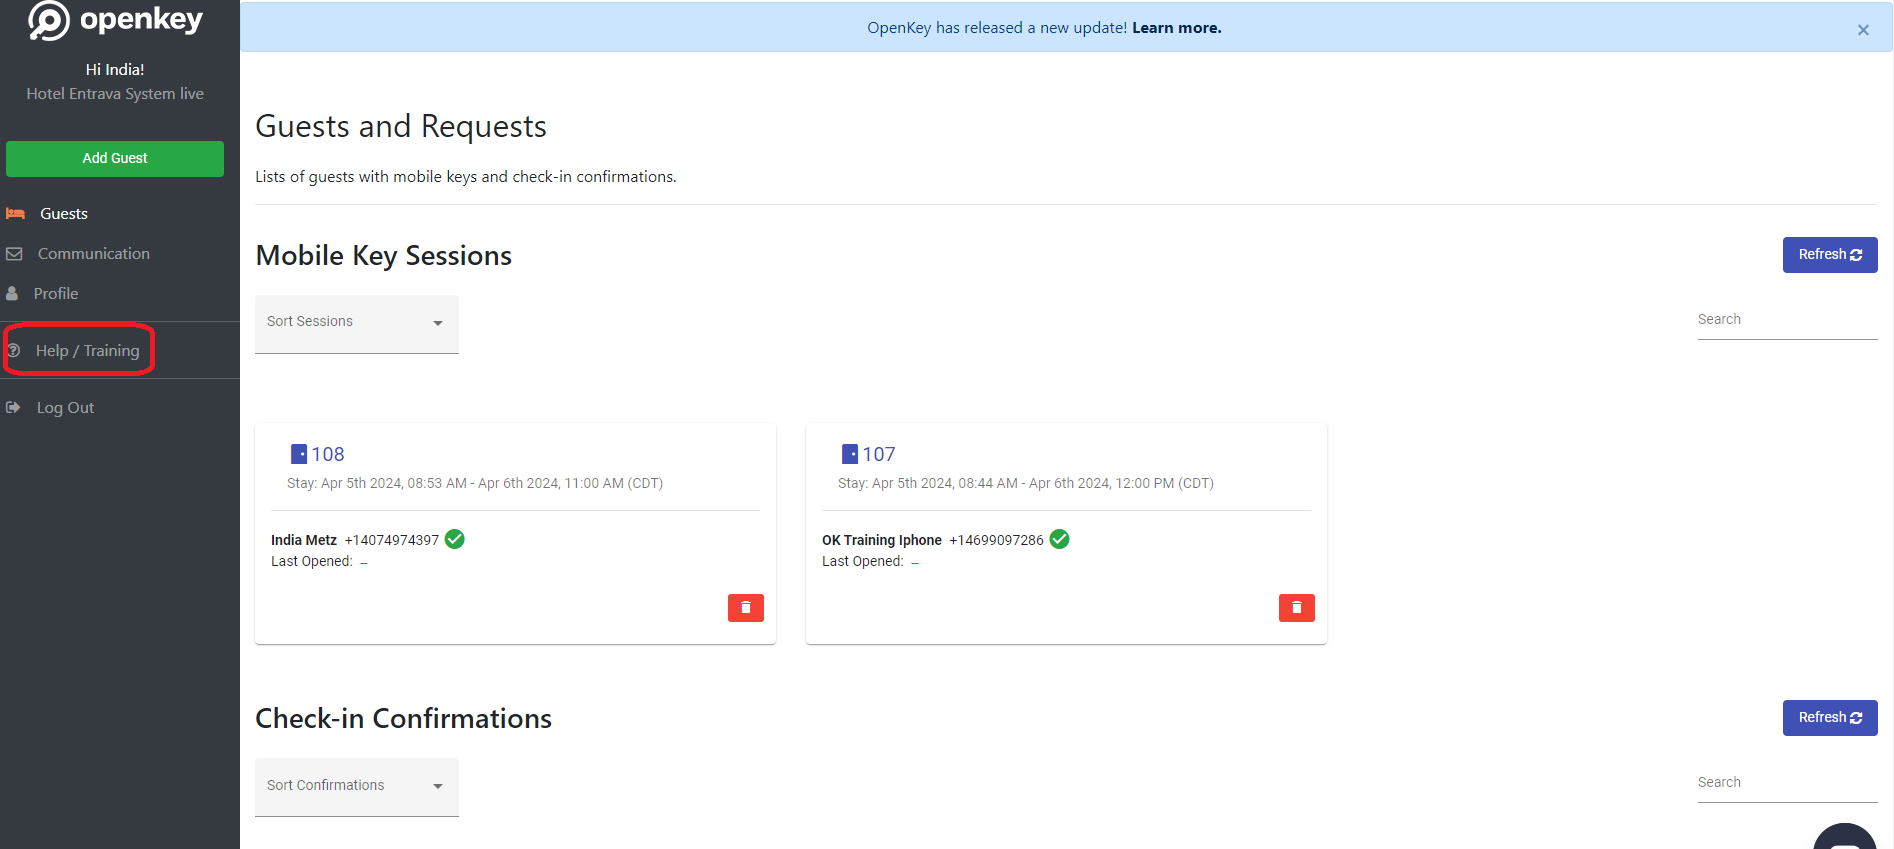
Task: Click the Communication envelope icon
Action: (x=14, y=254)
